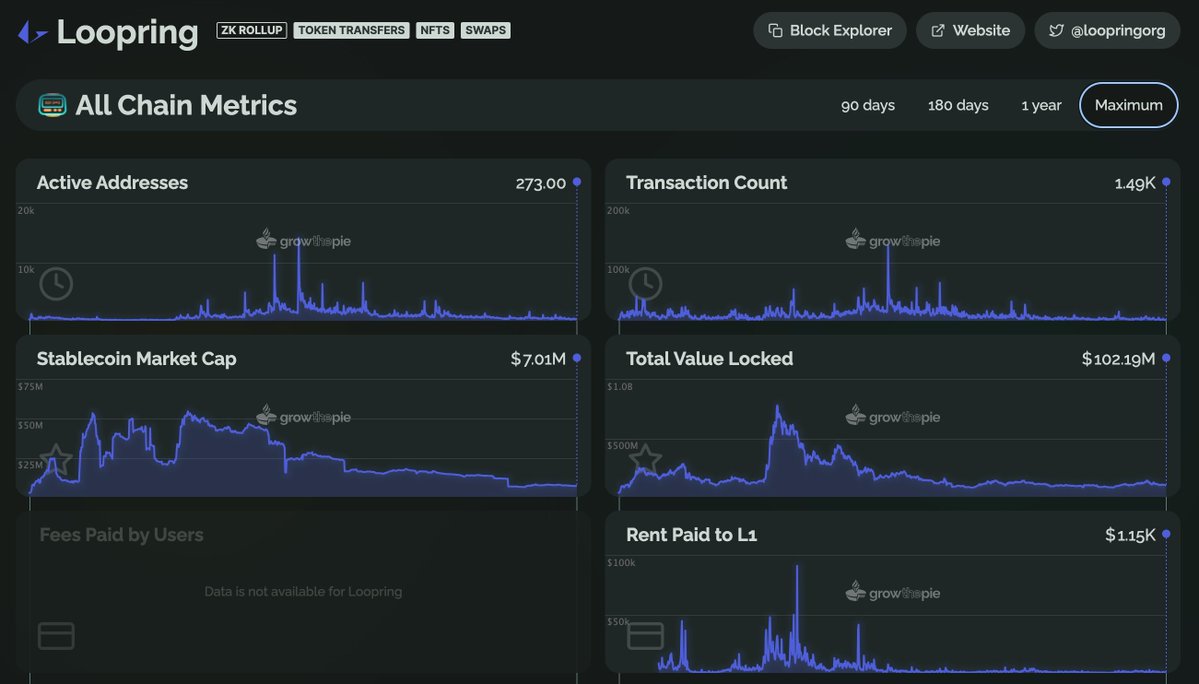Open the Block Explorer
Image resolution: width=1199 pixels, height=684 pixels.
click(829, 30)
